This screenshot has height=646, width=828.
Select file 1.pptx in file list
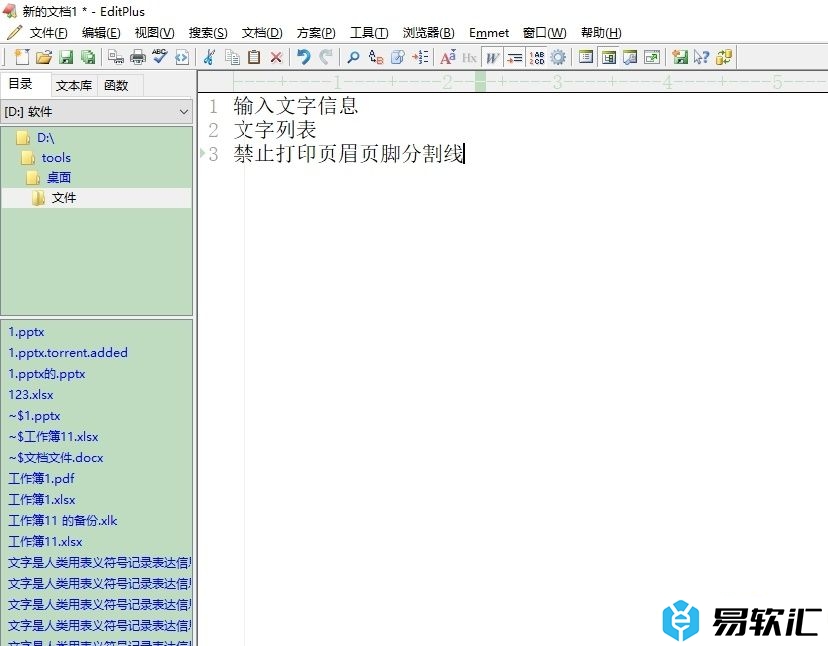click(x=26, y=332)
